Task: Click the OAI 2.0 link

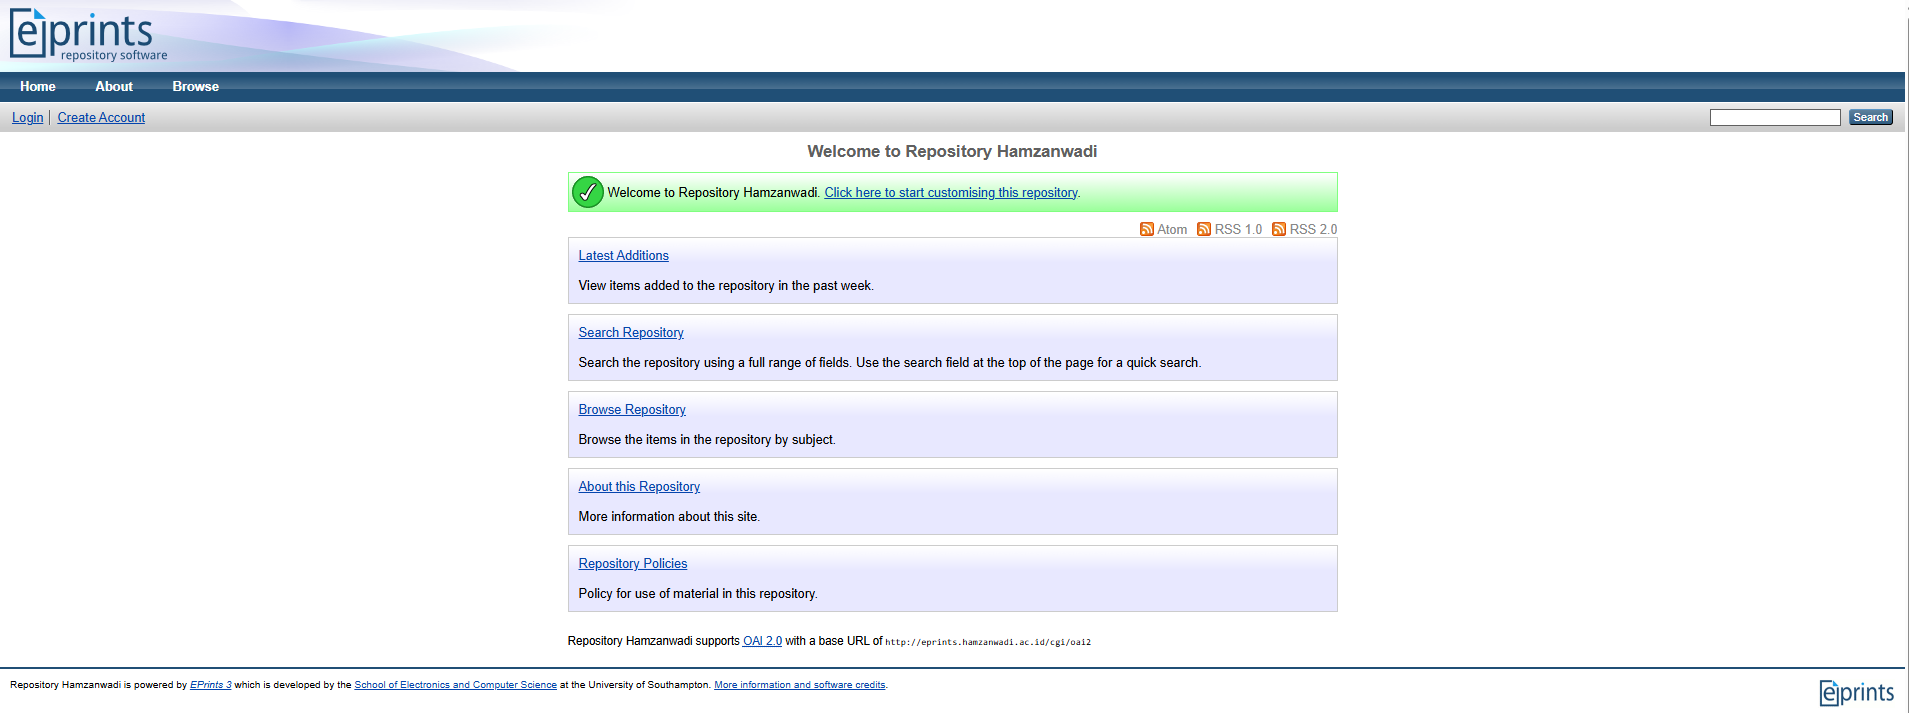Action: [x=762, y=641]
